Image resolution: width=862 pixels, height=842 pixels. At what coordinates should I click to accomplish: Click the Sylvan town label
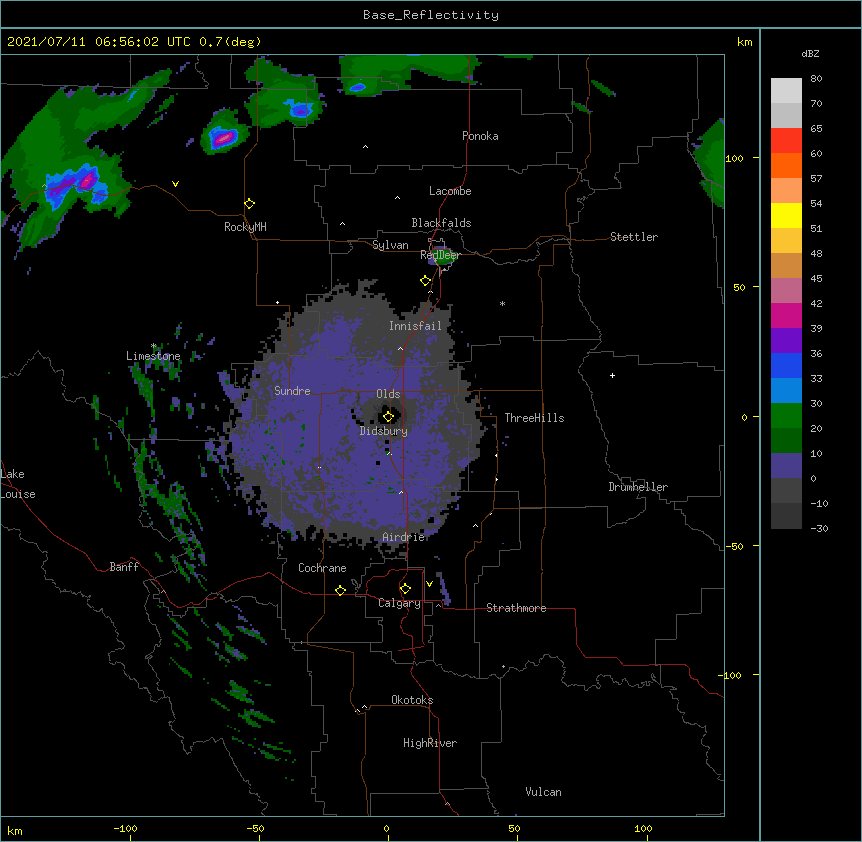(x=390, y=245)
